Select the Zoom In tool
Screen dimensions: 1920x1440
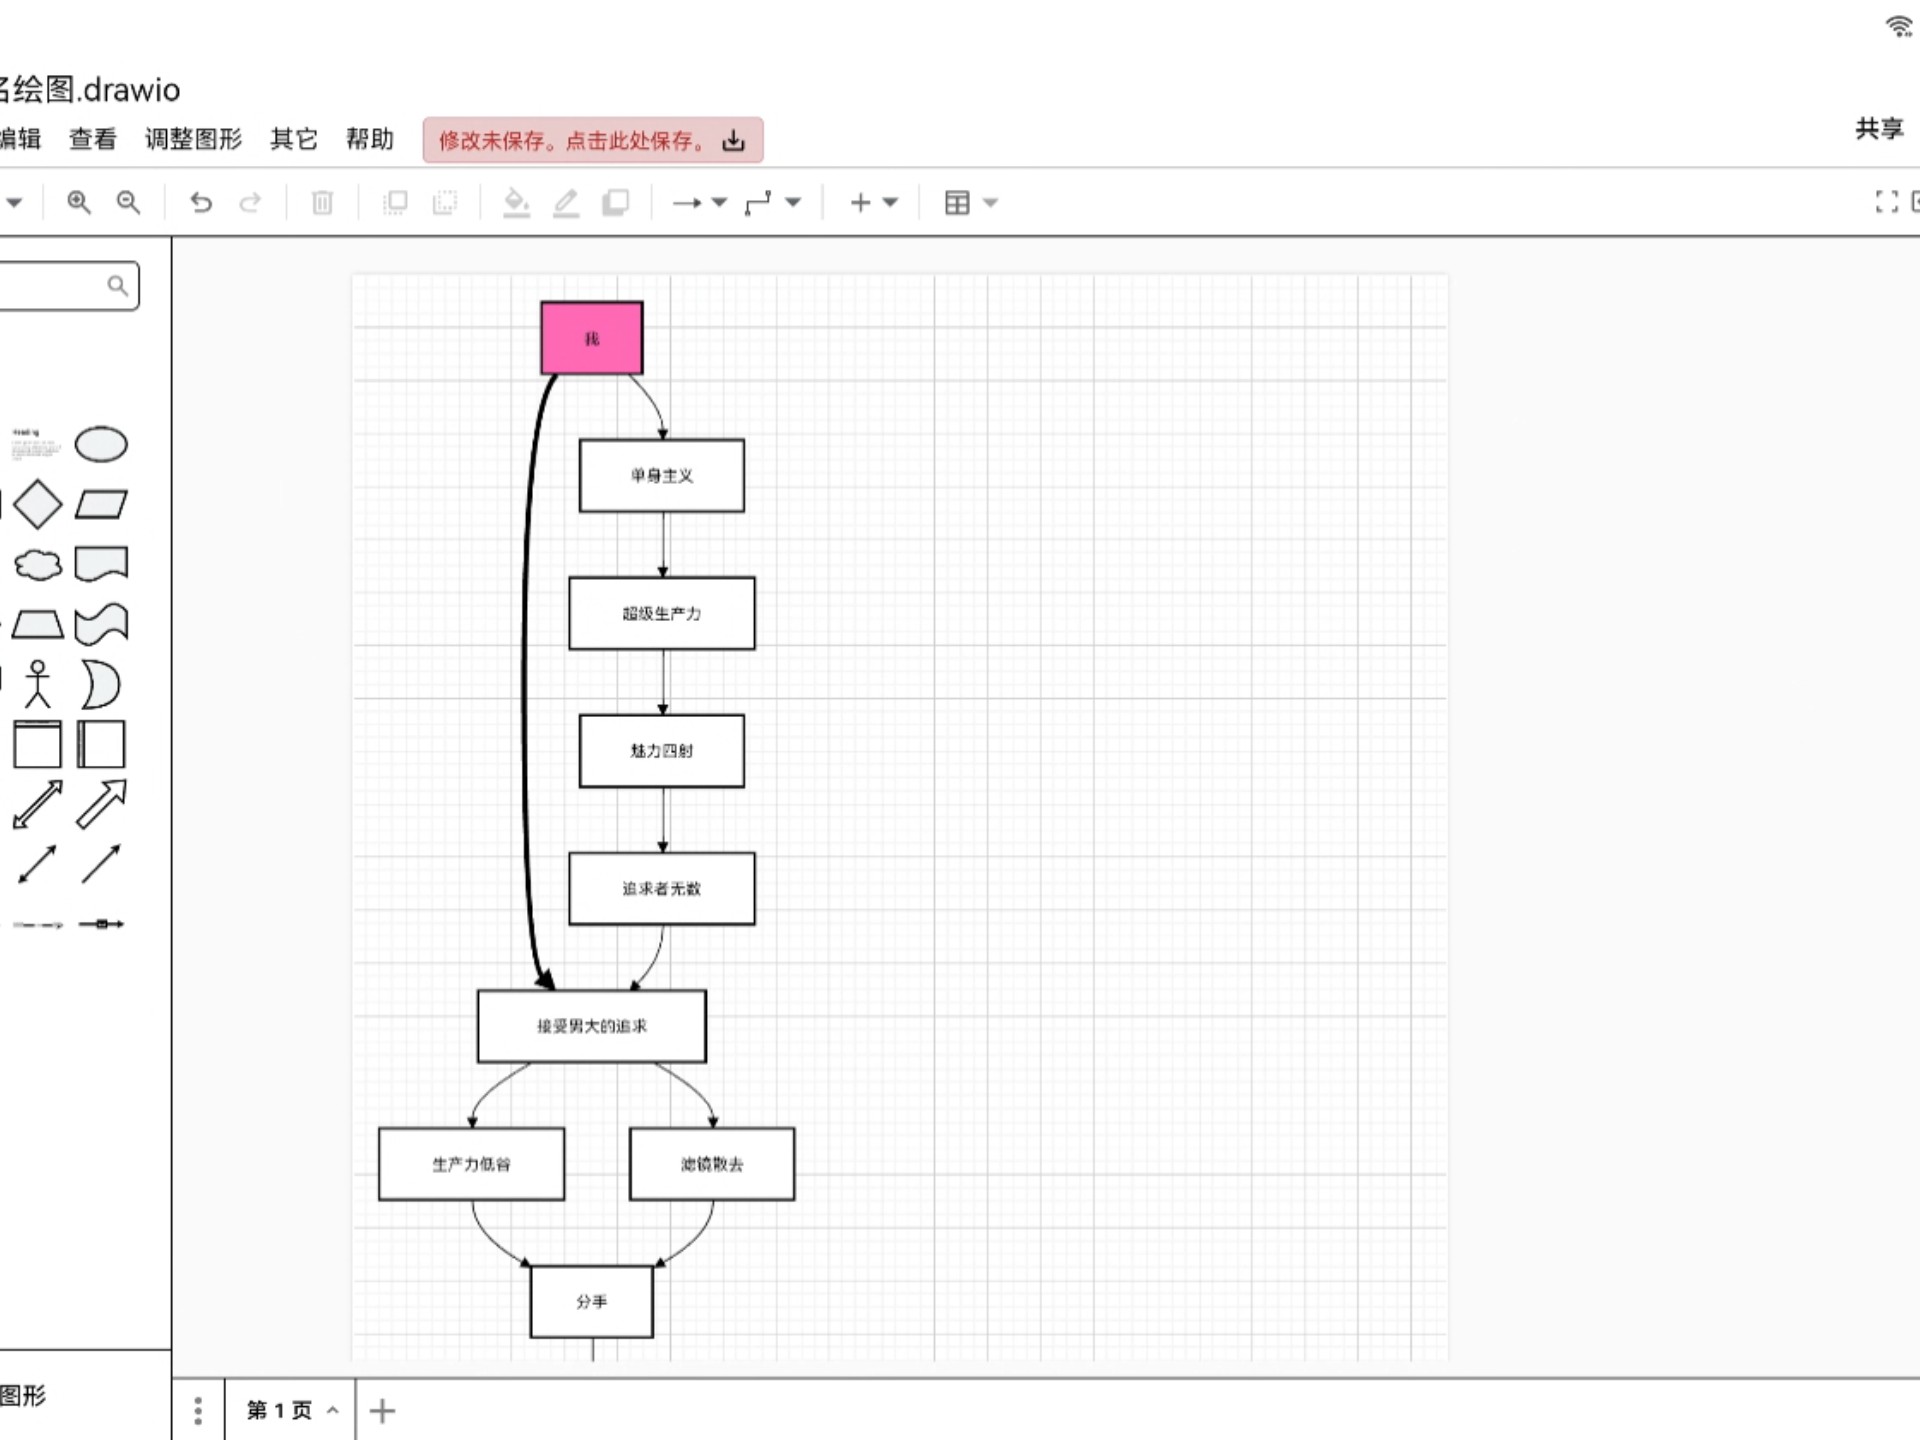(x=80, y=202)
